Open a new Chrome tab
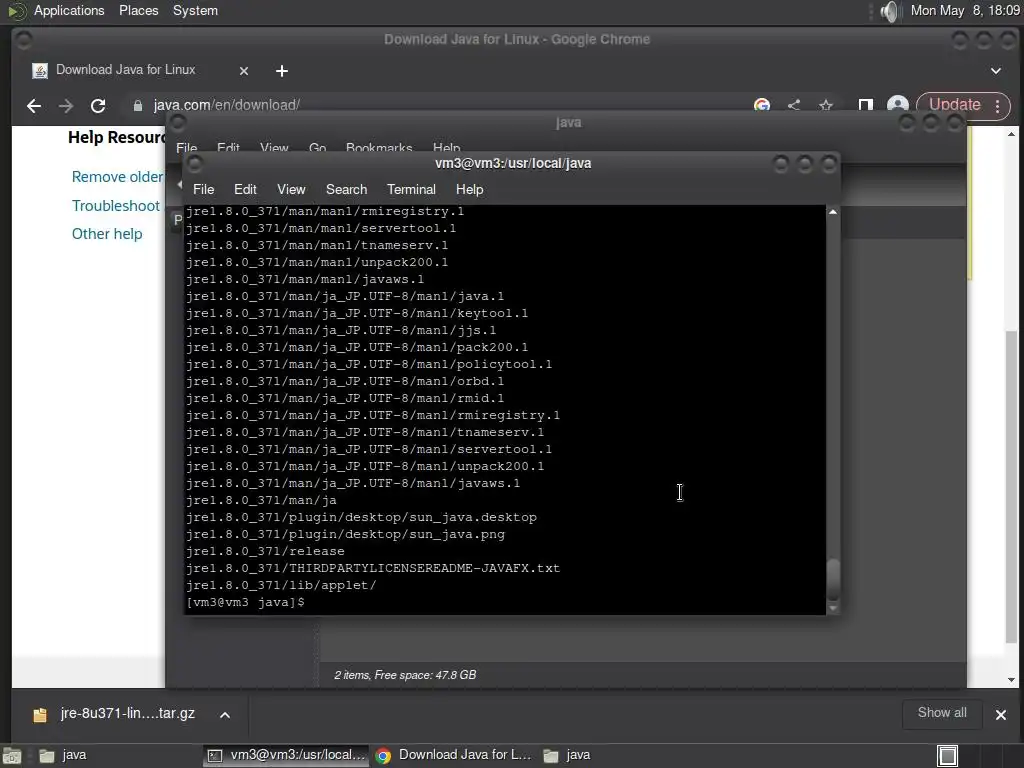 click(x=281, y=71)
